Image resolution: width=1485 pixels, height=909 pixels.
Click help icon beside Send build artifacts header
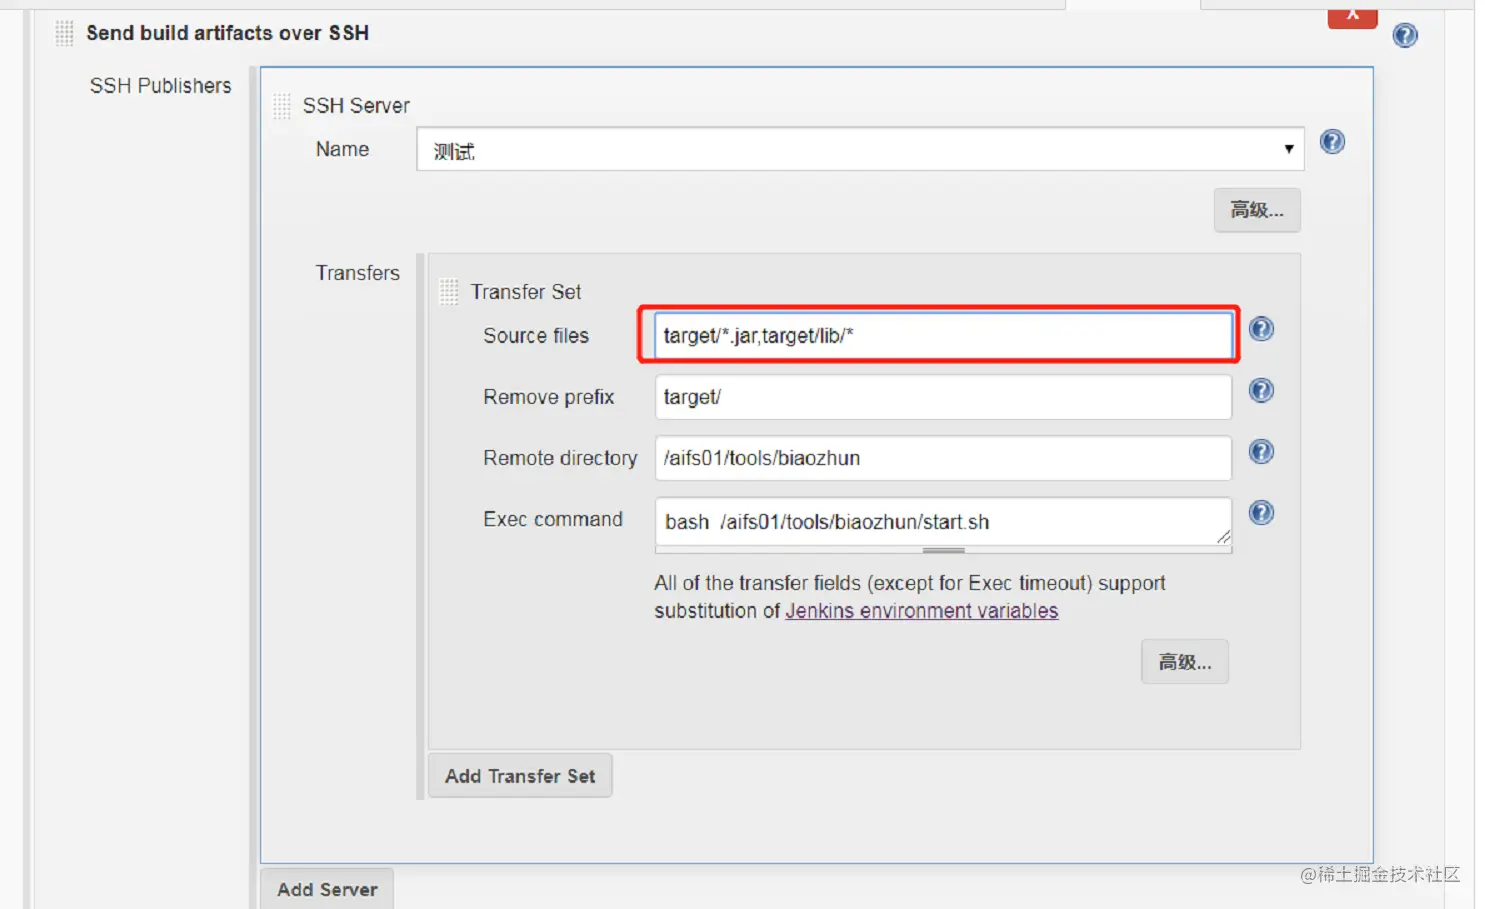1404,36
